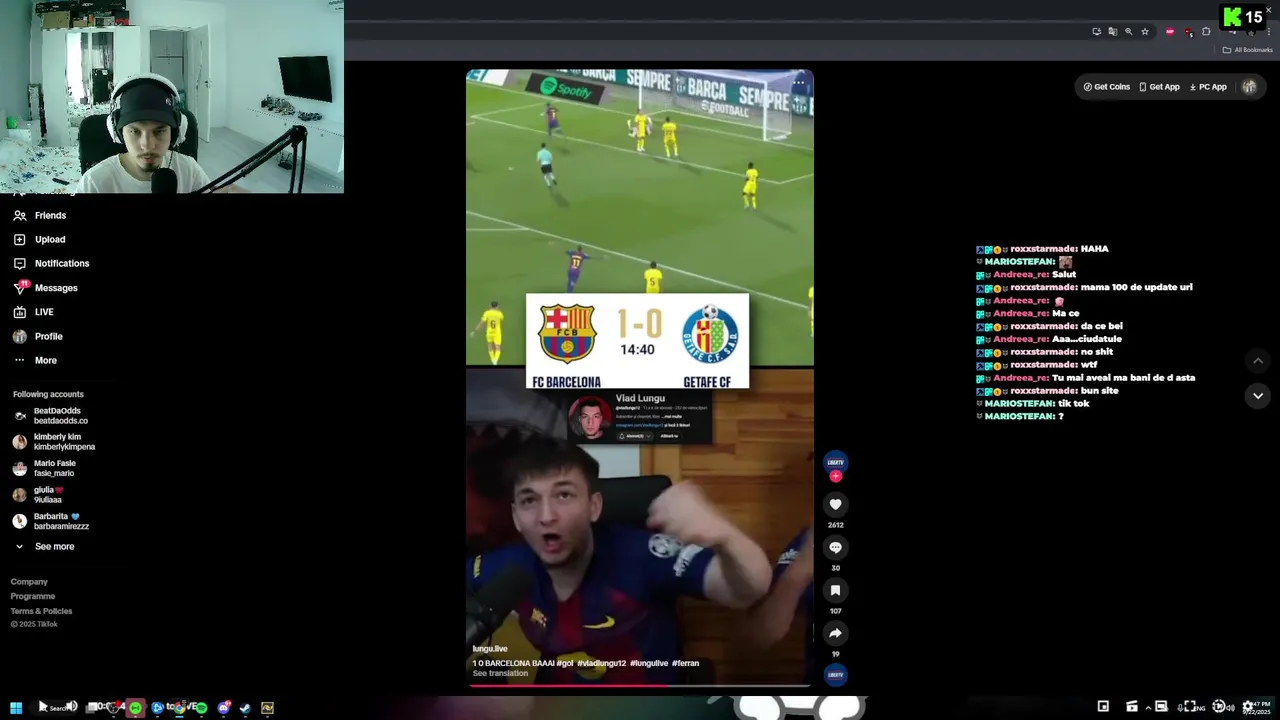Bookmark page with the star icon
The width and height of the screenshot is (1280, 720).
[x=1145, y=32]
